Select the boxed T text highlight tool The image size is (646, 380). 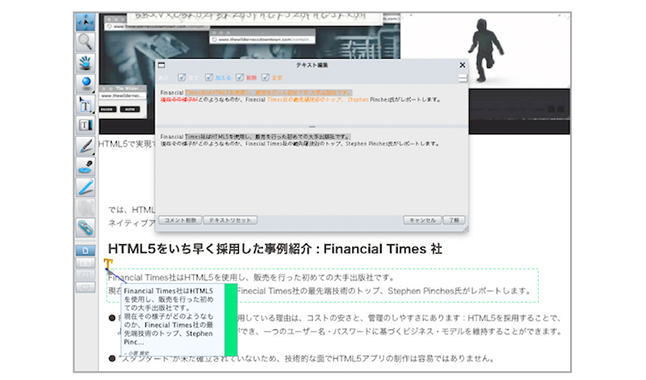click(85, 125)
